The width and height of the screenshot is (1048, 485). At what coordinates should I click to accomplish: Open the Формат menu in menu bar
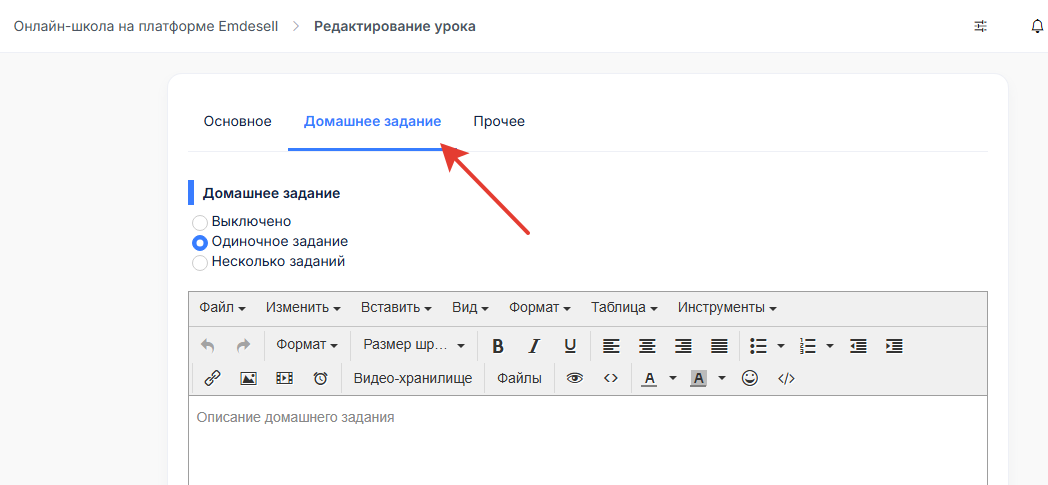coord(540,308)
